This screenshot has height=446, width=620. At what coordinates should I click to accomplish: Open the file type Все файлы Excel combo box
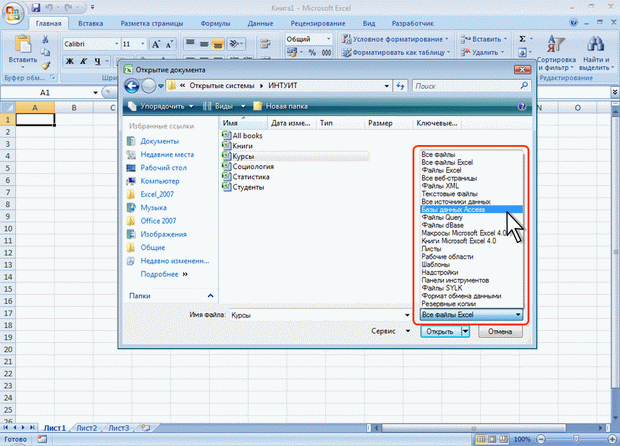coord(471,315)
